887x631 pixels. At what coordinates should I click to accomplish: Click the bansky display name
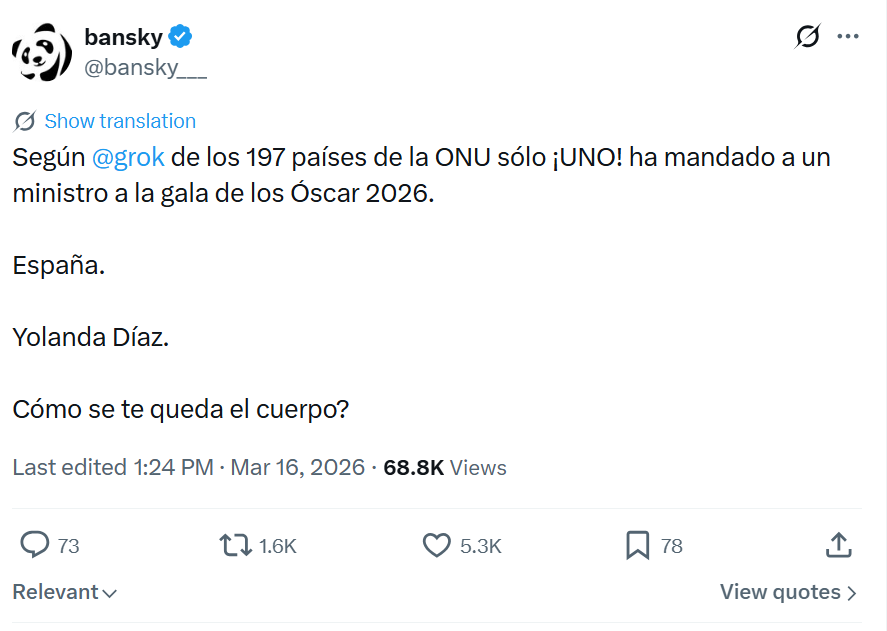point(123,38)
